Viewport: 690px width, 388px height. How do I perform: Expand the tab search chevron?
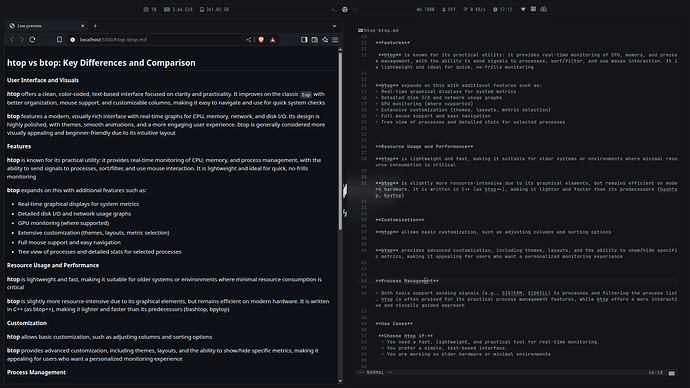[x=334, y=26]
